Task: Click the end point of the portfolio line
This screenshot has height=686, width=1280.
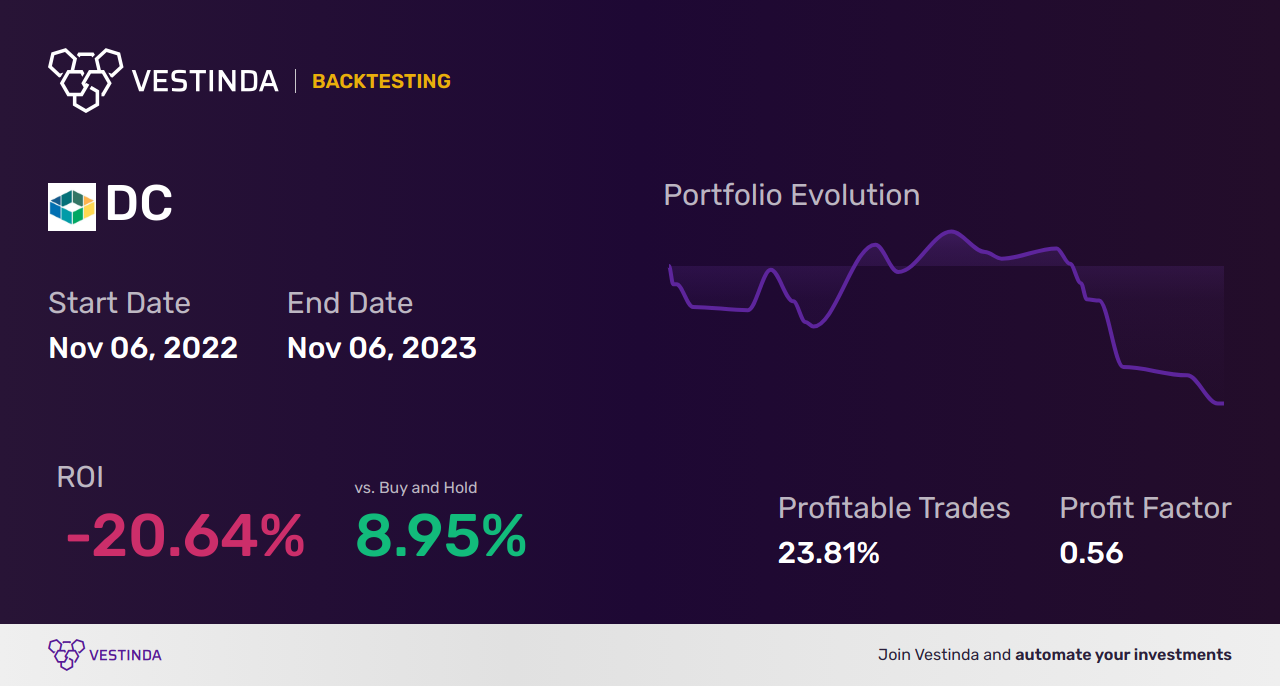Action: pos(1219,403)
